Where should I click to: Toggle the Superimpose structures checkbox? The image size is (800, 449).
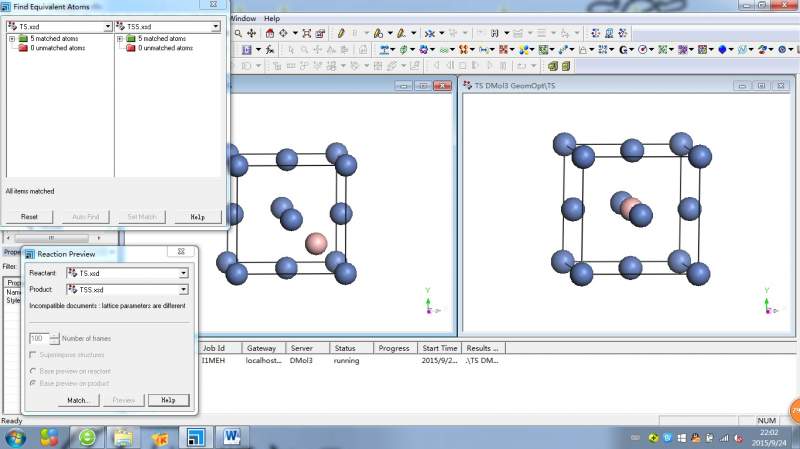click(33, 355)
